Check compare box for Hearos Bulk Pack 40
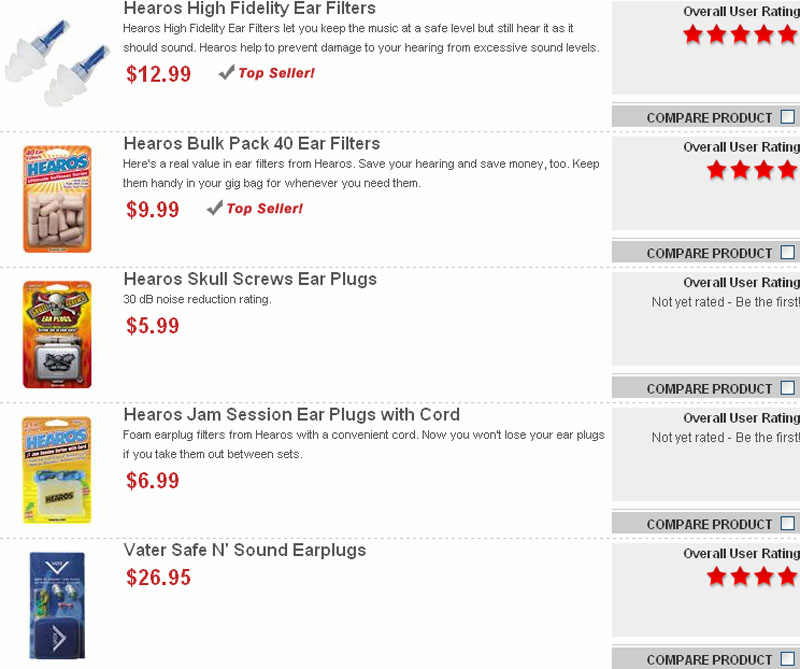The width and height of the screenshot is (800, 669). pyautogui.click(x=788, y=252)
